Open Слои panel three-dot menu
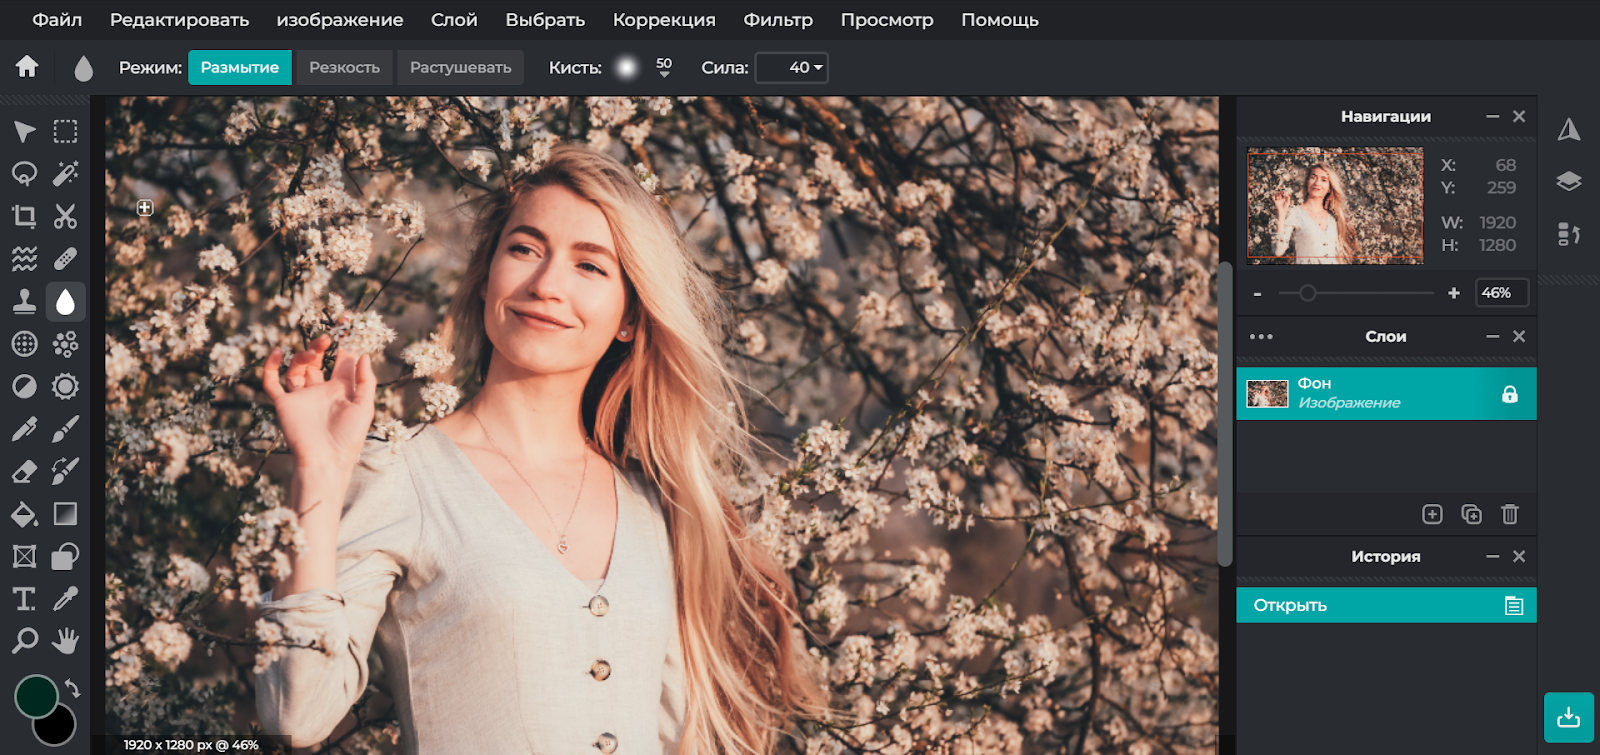This screenshot has height=755, width=1600. click(1261, 337)
